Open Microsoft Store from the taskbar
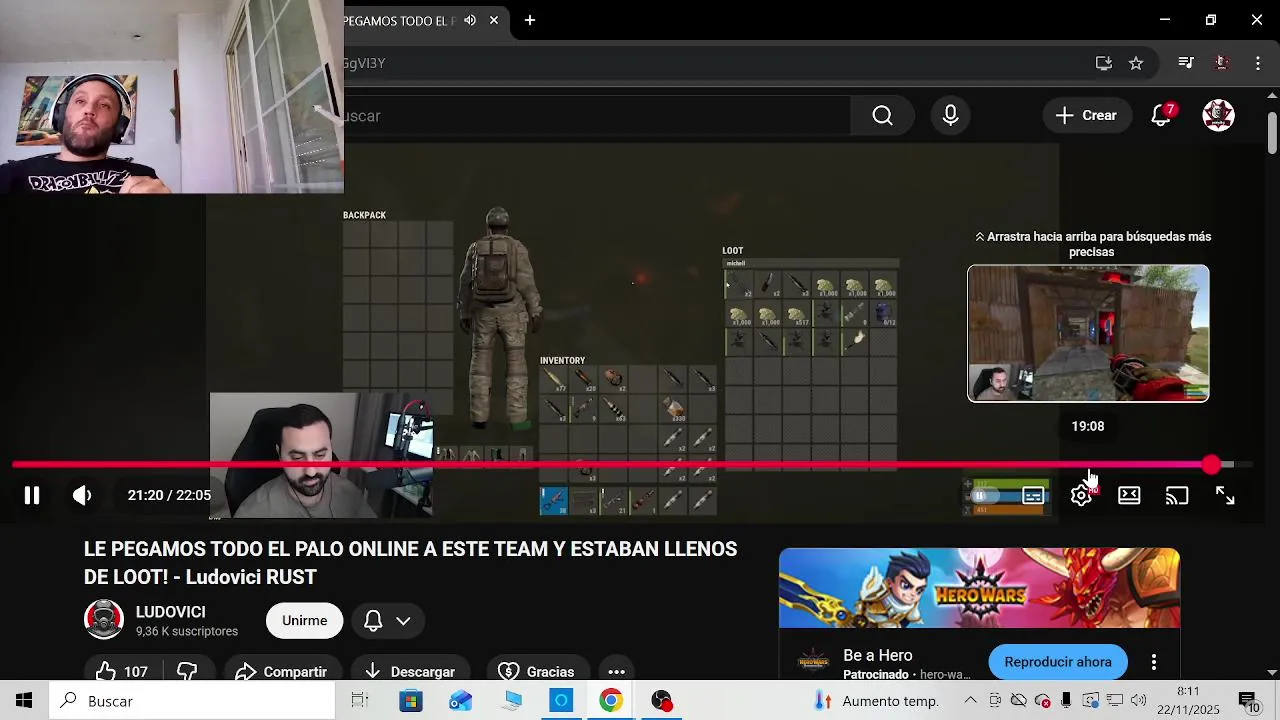This screenshot has width=1280, height=720. coord(411,701)
